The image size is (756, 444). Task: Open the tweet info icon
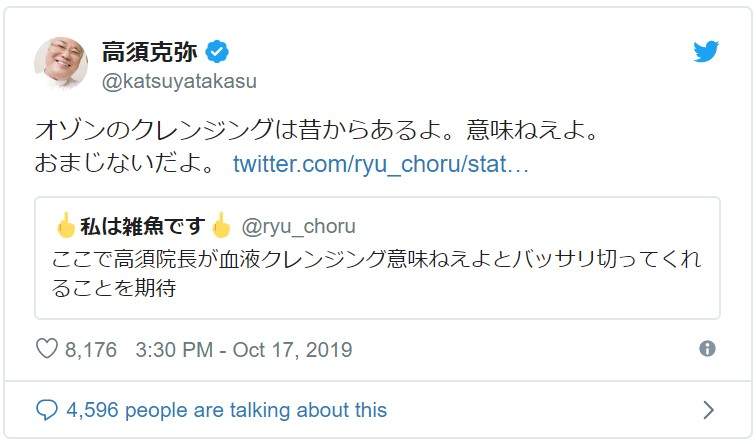click(x=707, y=349)
